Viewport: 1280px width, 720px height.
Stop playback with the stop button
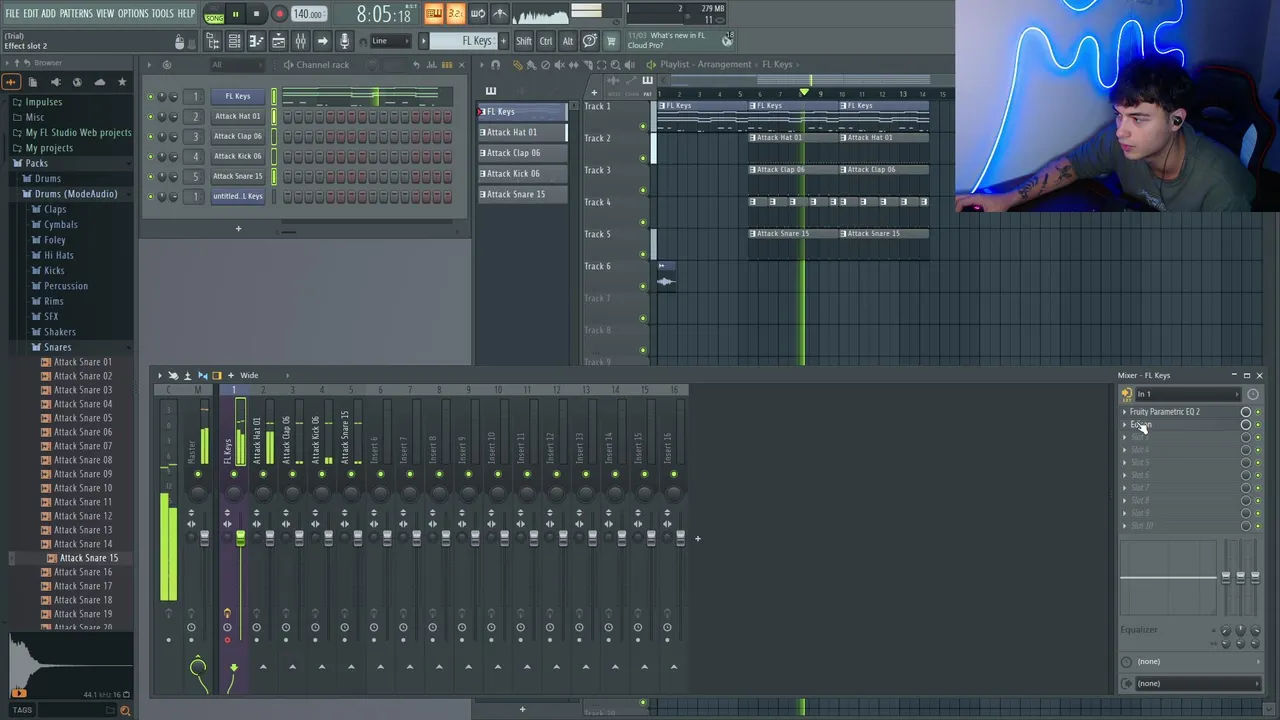[256, 14]
